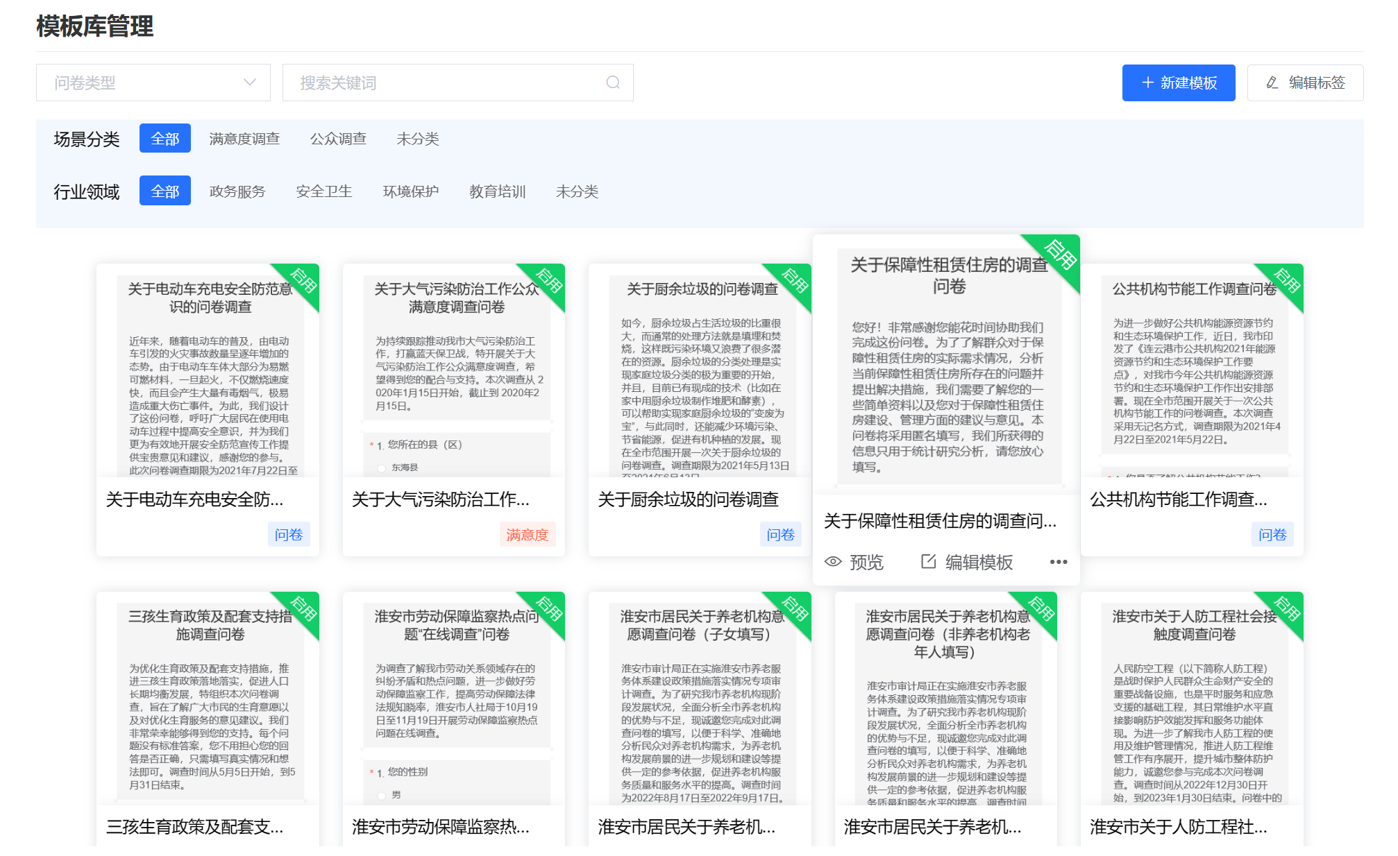Click title 公共机构节能工作调查... below card

click(x=1179, y=499)
